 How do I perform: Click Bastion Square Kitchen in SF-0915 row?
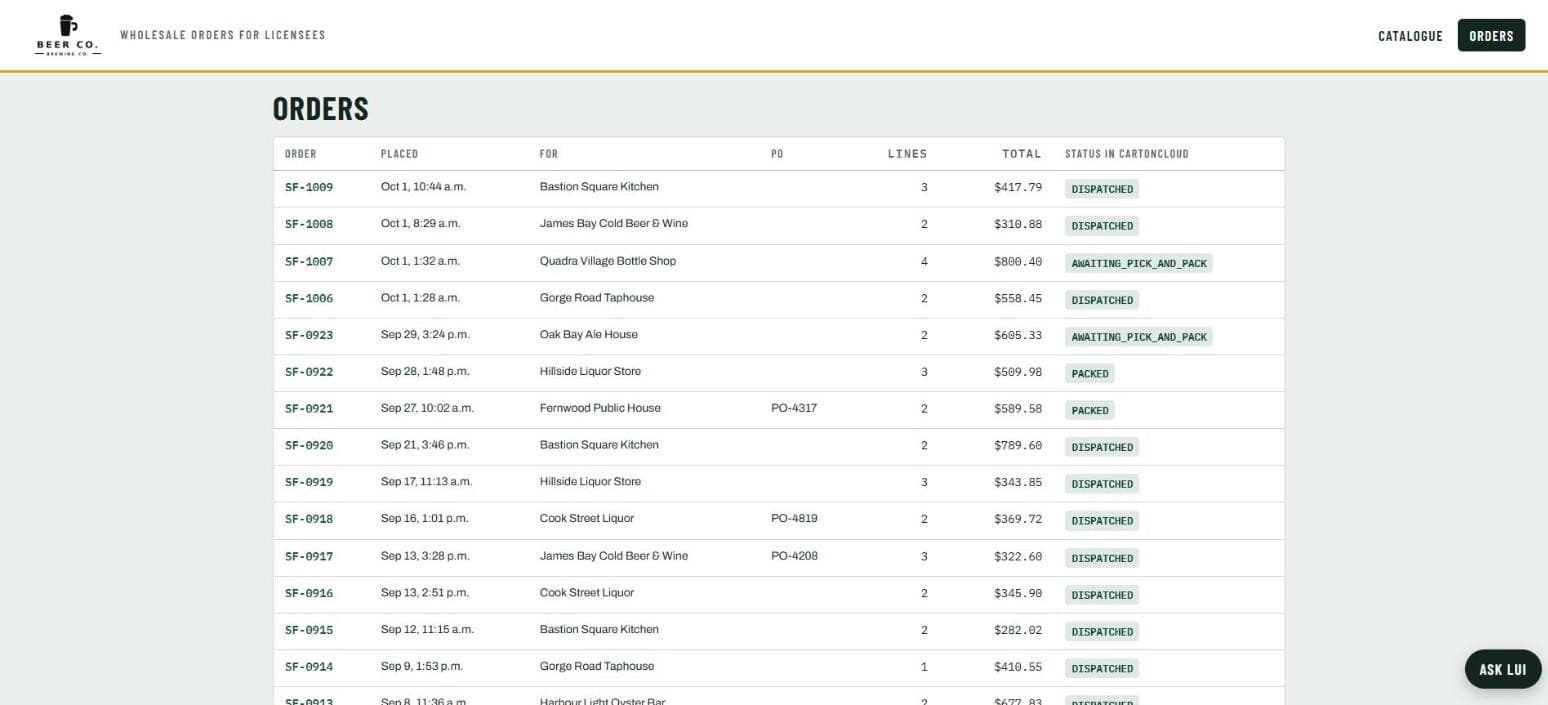tap(599, 630)
